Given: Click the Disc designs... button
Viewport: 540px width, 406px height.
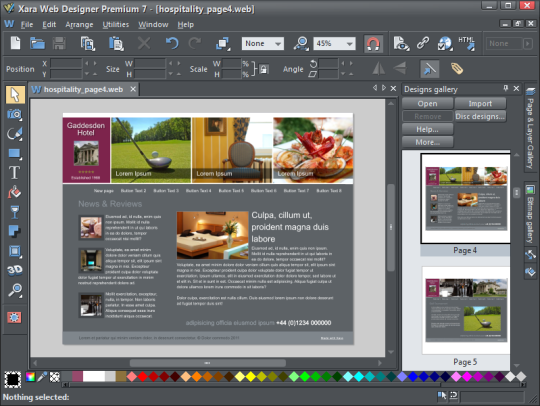Looking at the screenshot, I should click(480, 116).
